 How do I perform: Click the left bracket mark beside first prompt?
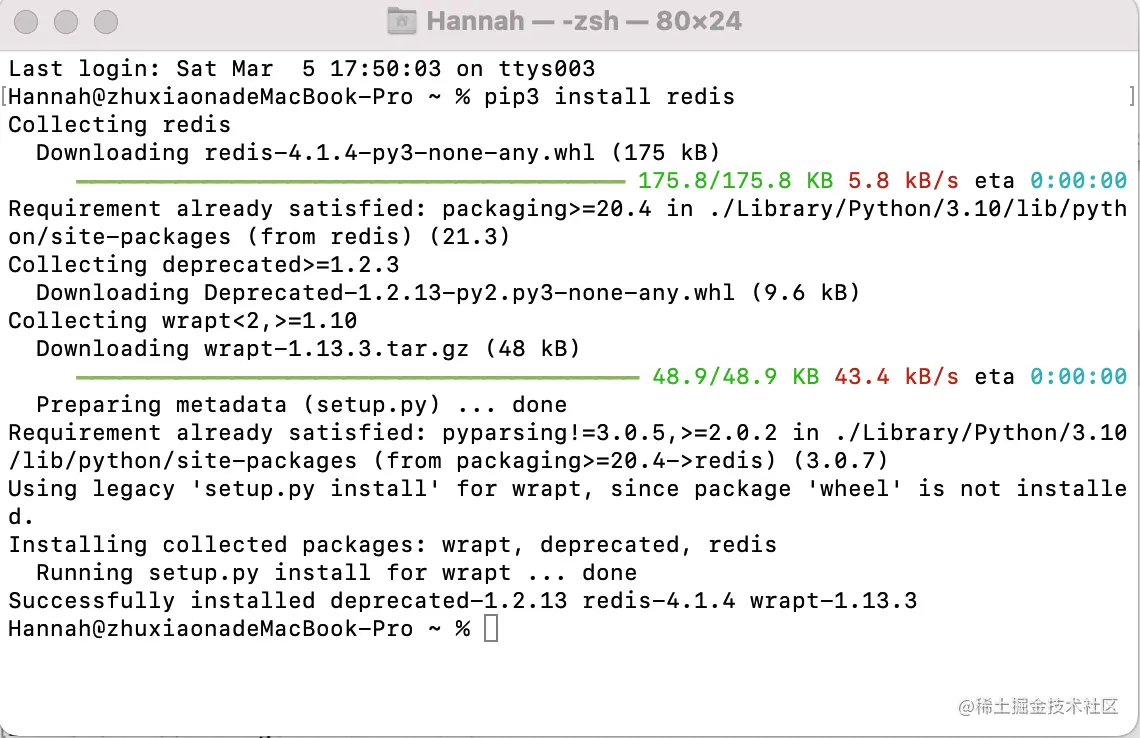coord(4,97)
